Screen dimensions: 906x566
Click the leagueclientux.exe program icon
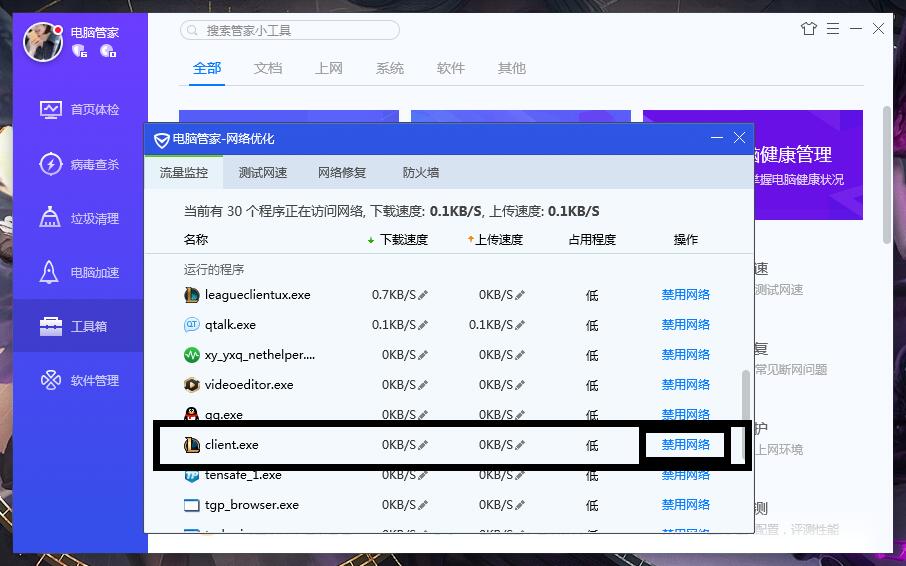(192, 295)
